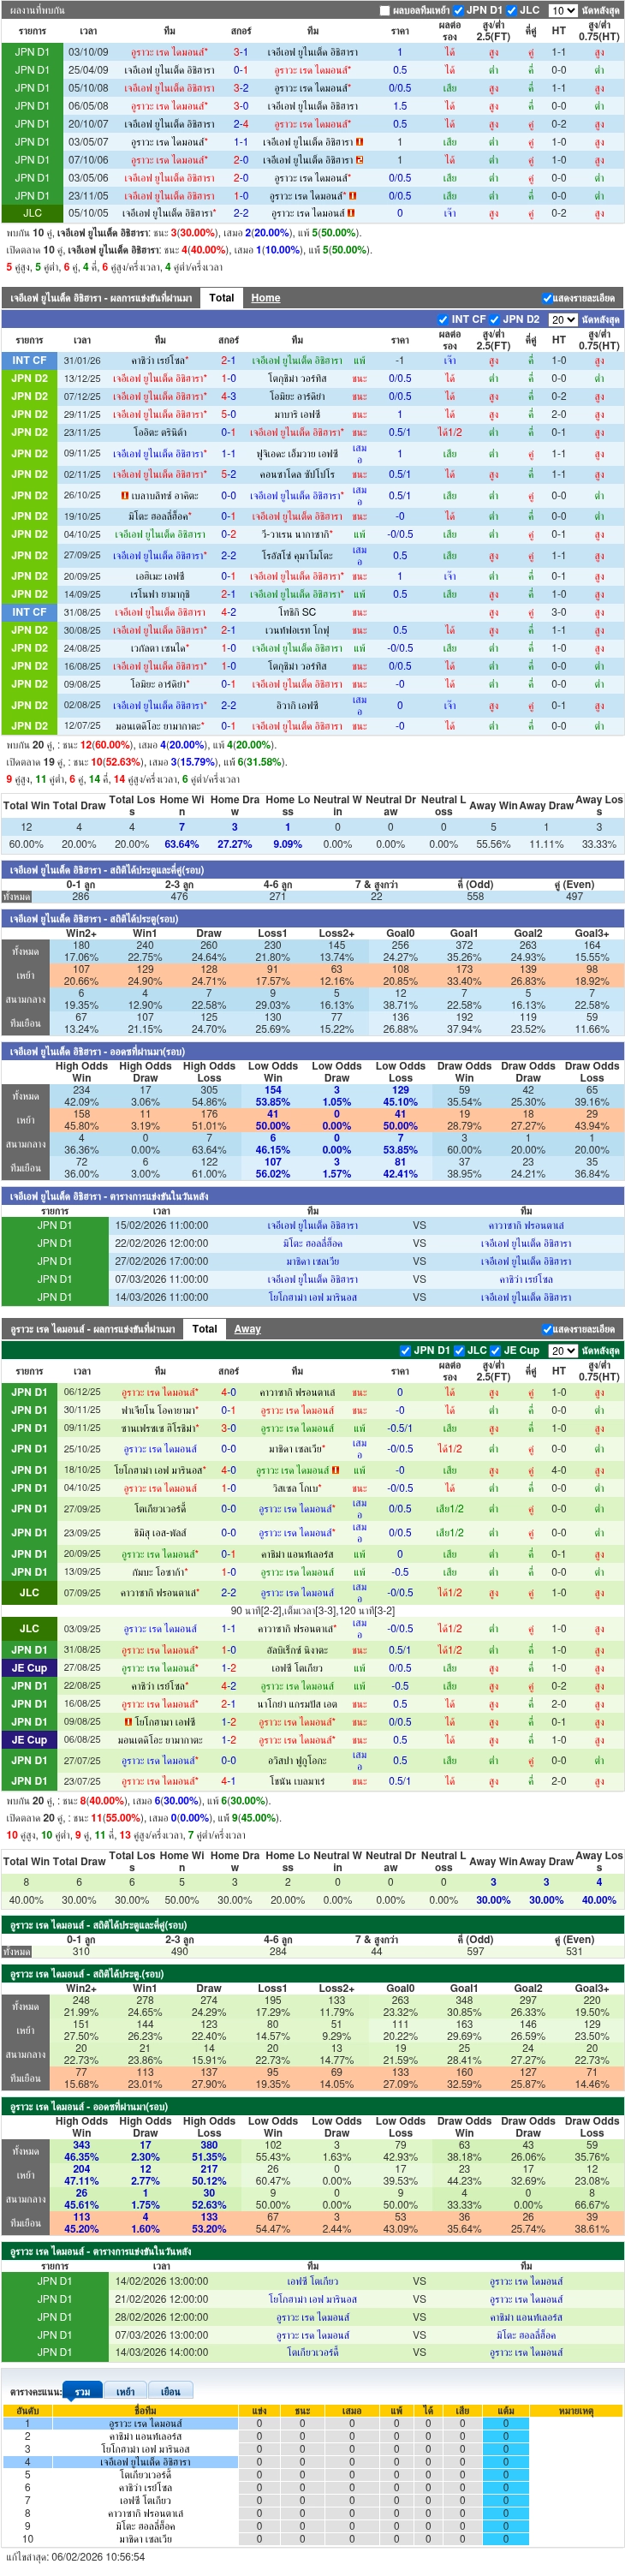This screenshot has width=625, height=2576.
Task: Toggle the ผลบอลทีมเหย้า checkbox at top
Action: [384, 11]
